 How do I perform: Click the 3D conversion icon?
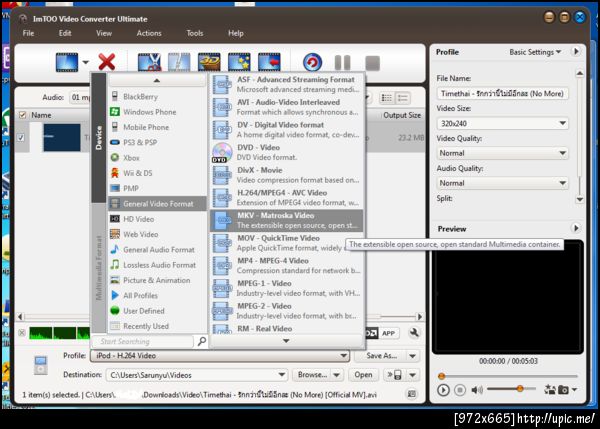click(x=209, y=62)
